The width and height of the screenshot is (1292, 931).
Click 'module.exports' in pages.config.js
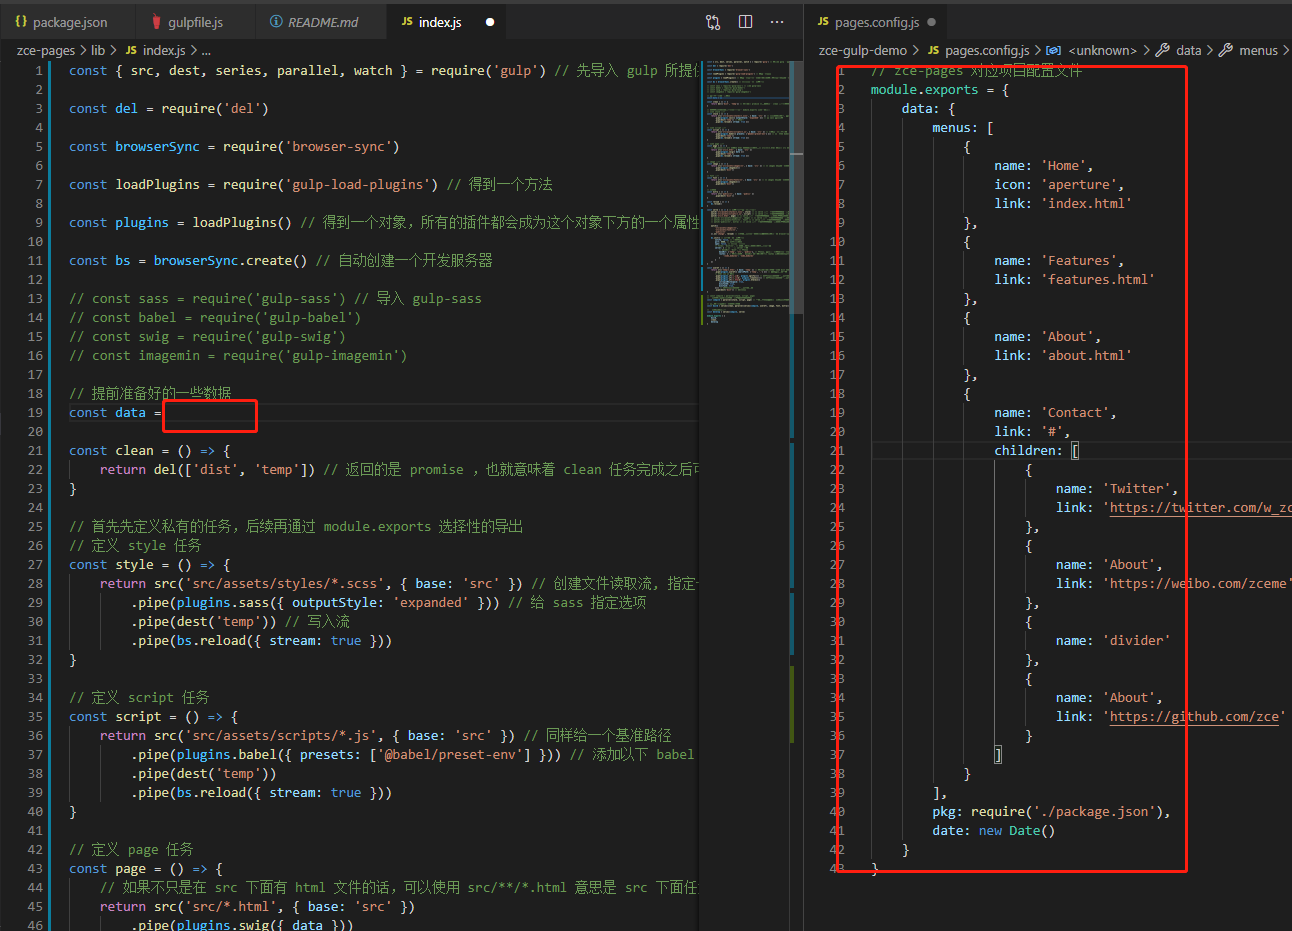tap(924, 90)
